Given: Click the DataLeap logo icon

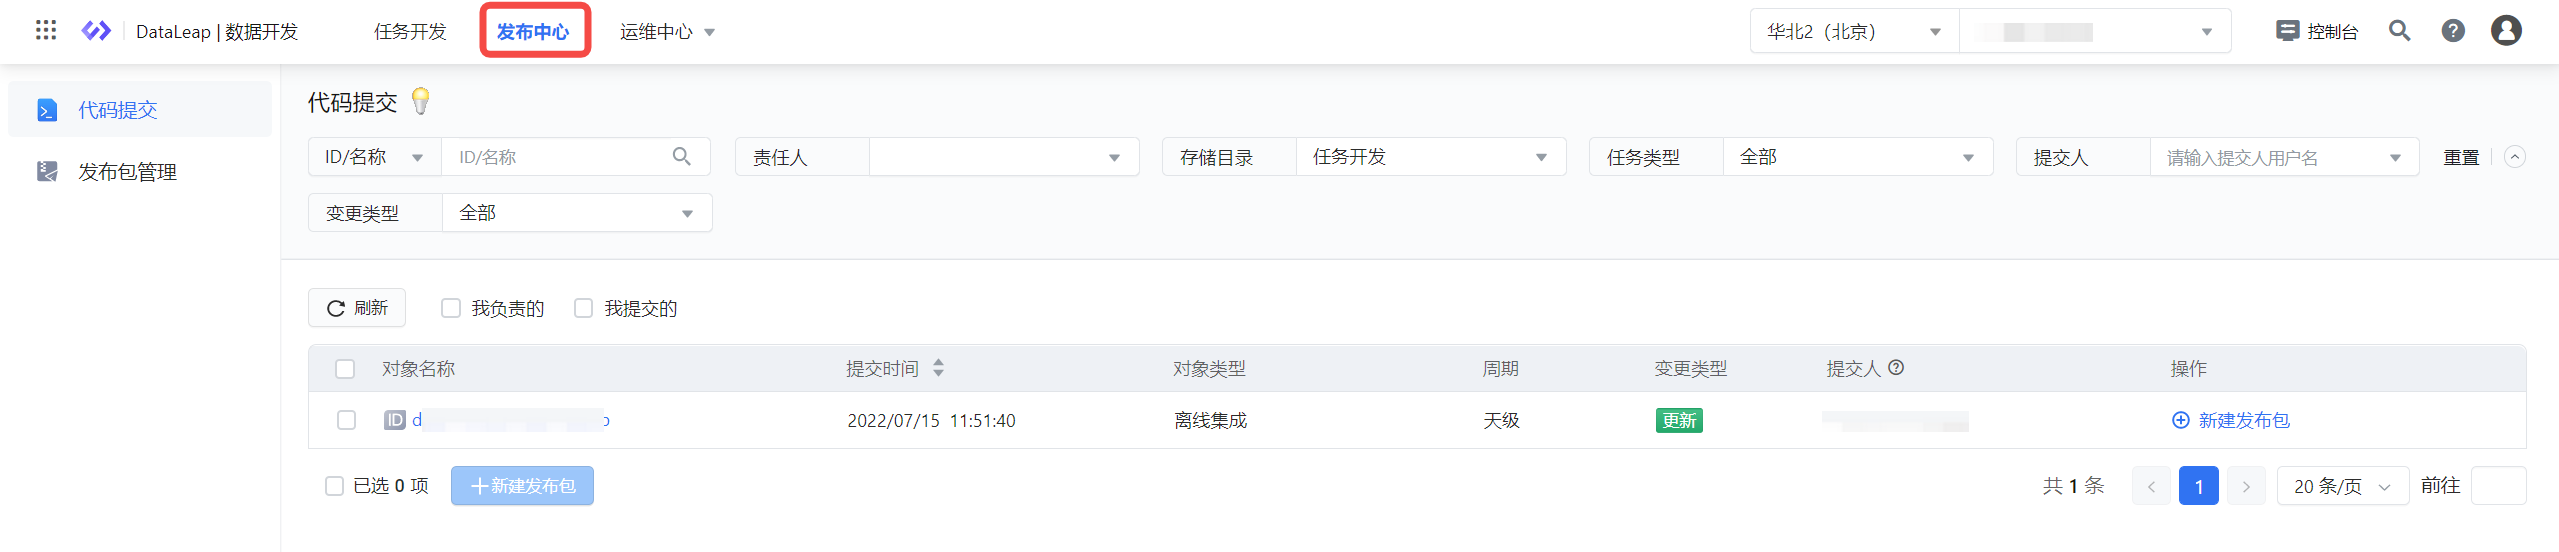Looking at the screenshot, I should [x=96, y=31].
